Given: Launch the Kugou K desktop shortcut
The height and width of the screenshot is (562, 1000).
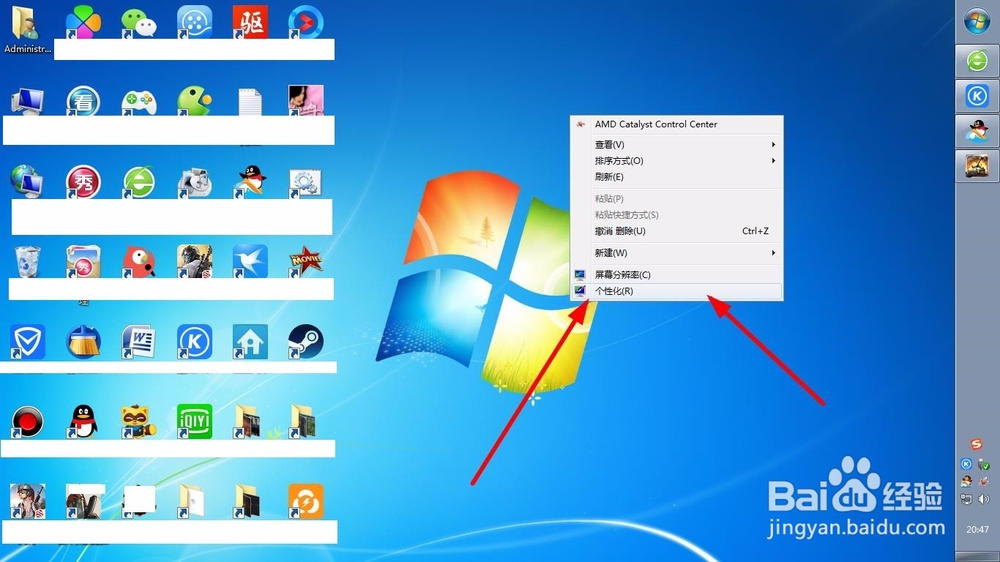Looking at the screenshot, I should (x=194, y=341).
